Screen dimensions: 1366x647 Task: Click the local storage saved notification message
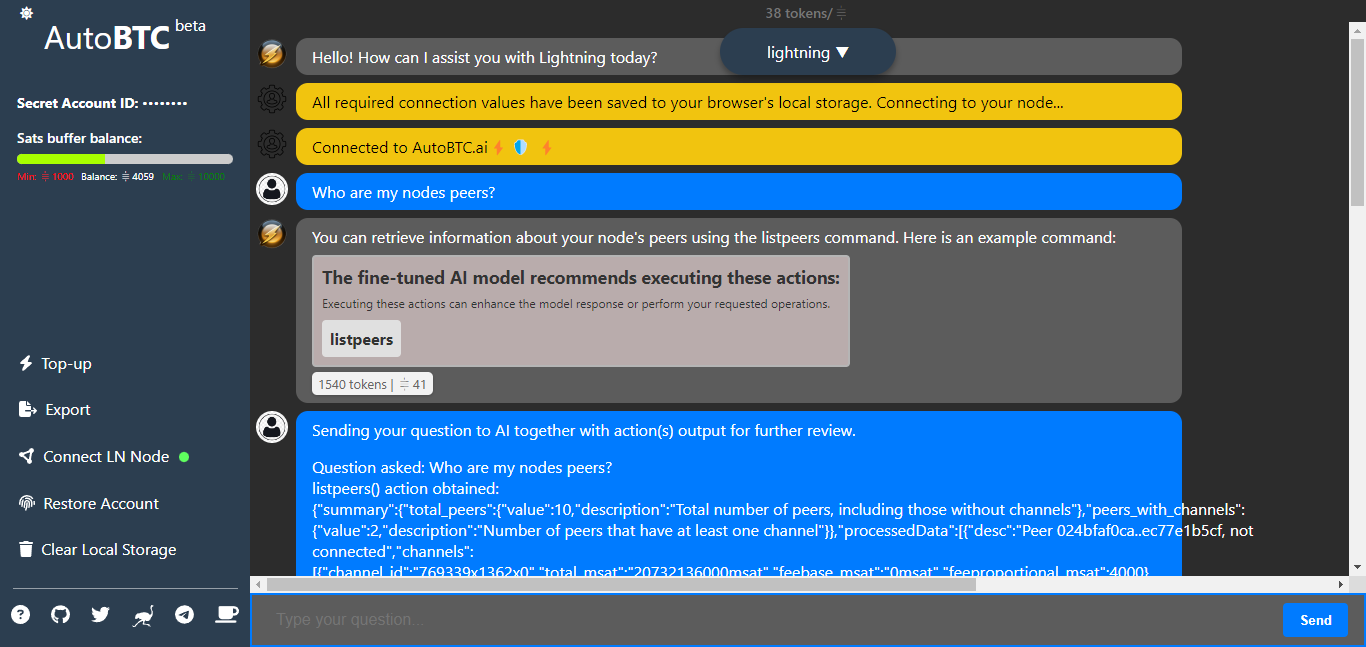(x=739, y=102)
